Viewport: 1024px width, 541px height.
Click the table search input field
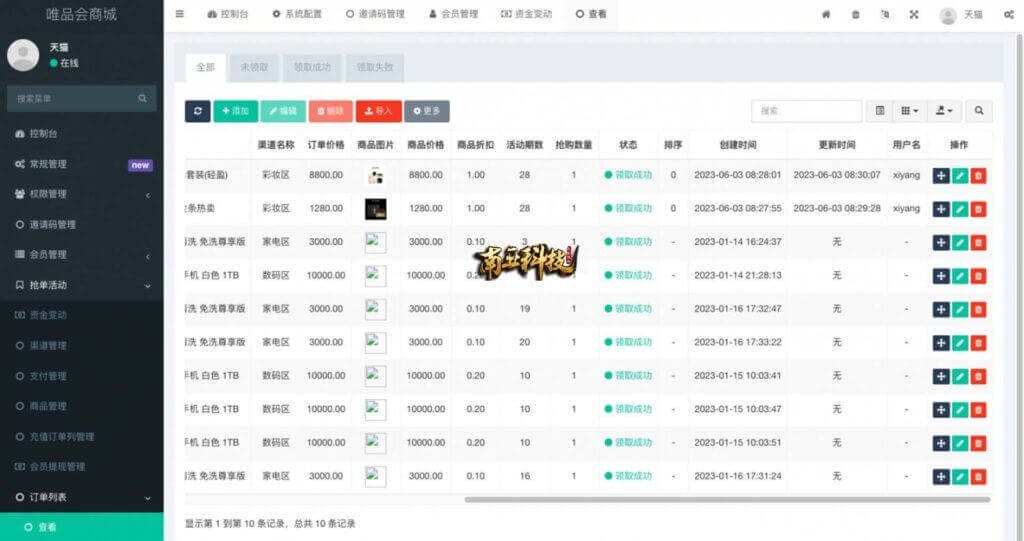(x=806, y=111)
